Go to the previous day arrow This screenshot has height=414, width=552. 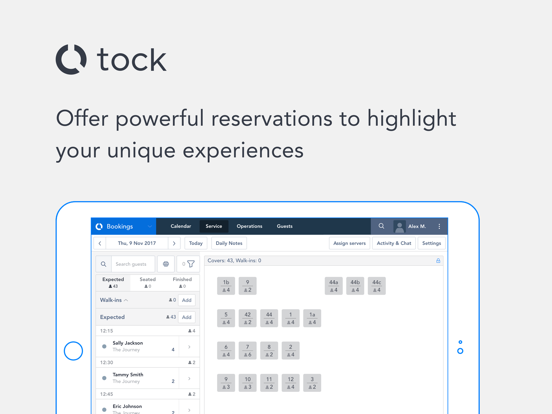(100, 243)
